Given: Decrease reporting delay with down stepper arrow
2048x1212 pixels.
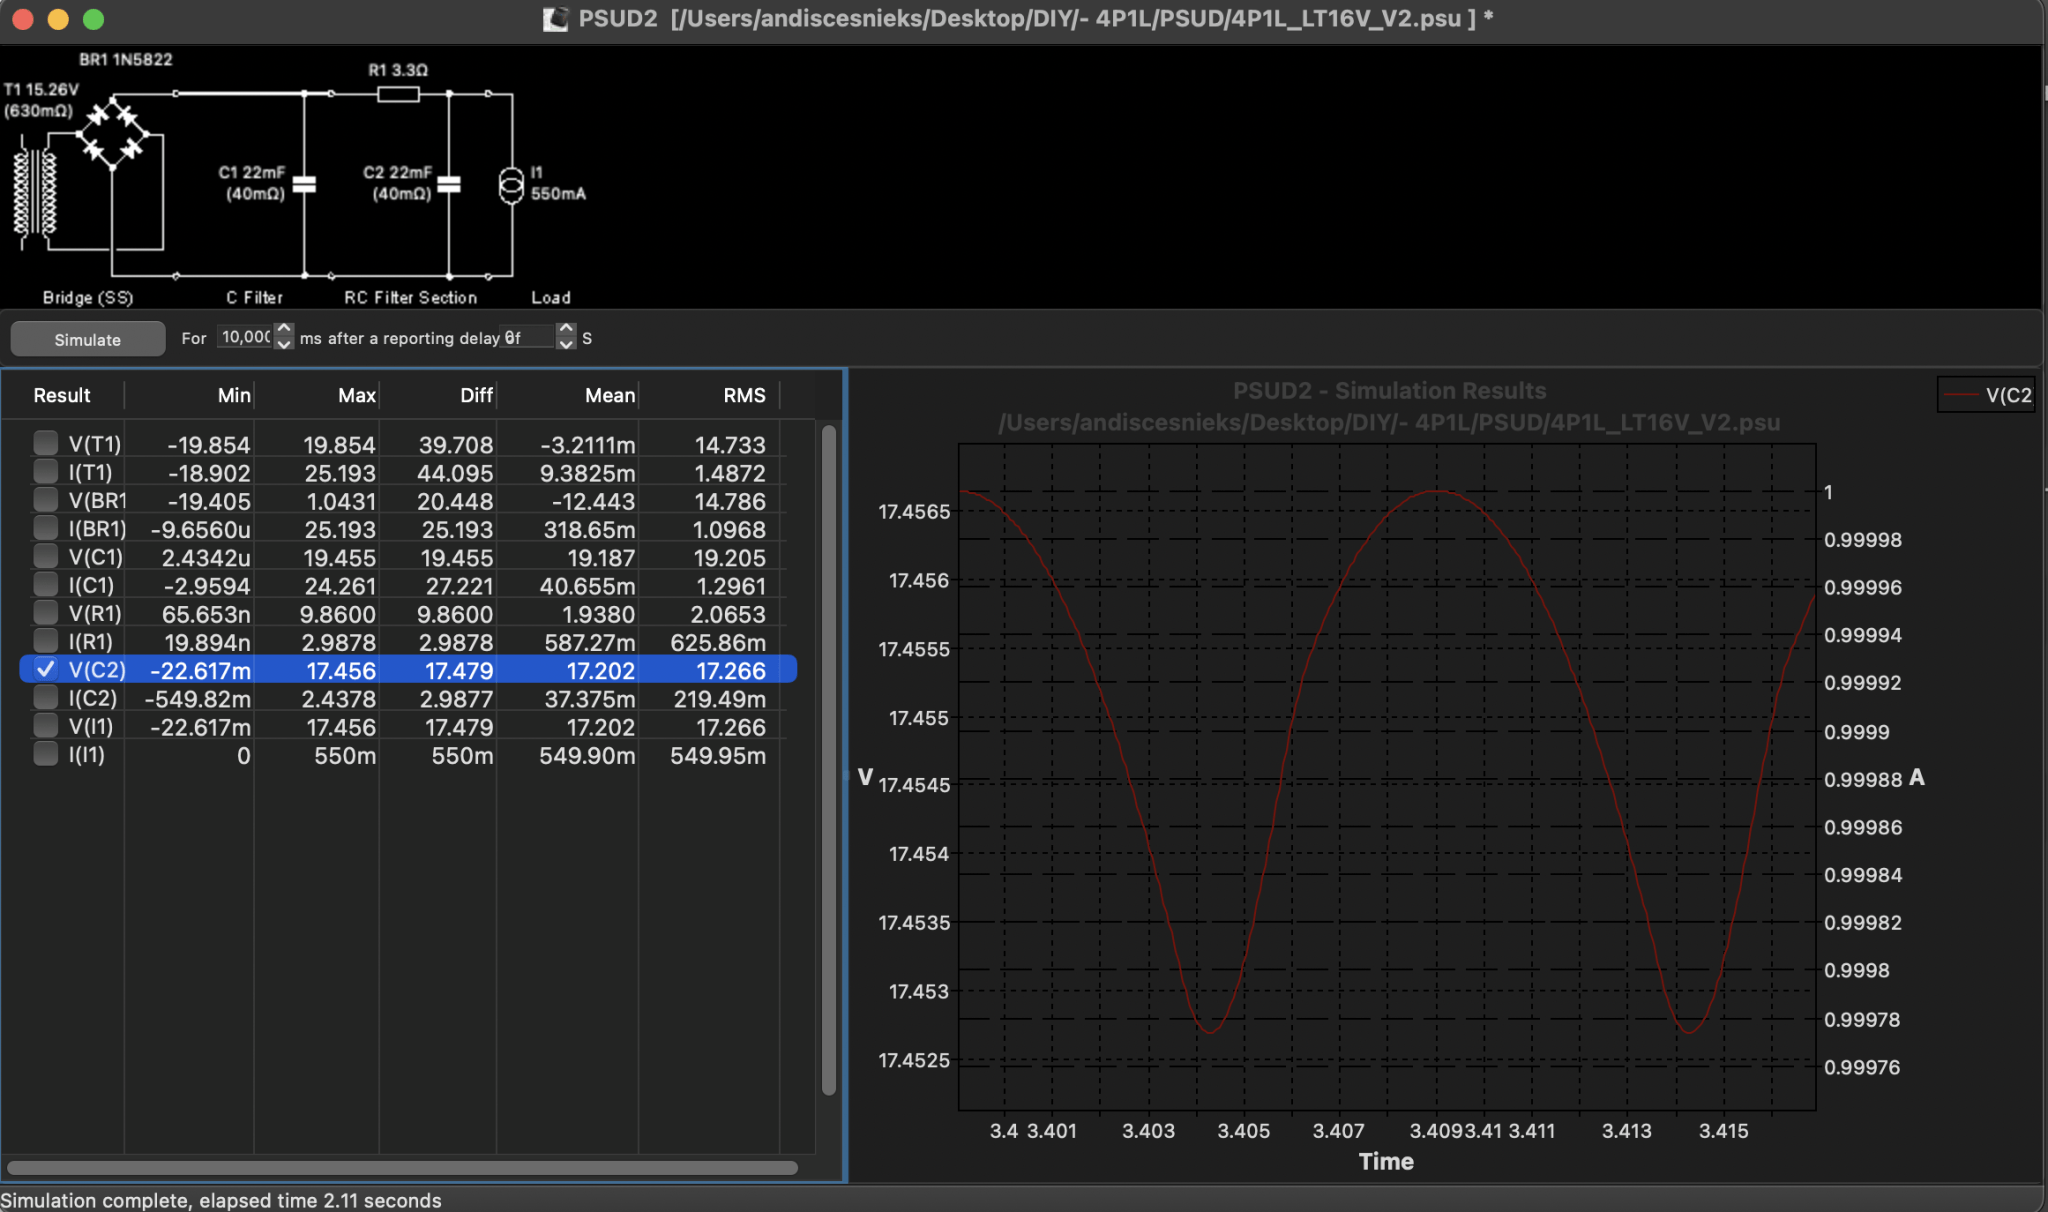Looking at the screenshot, I should [566, 345].
